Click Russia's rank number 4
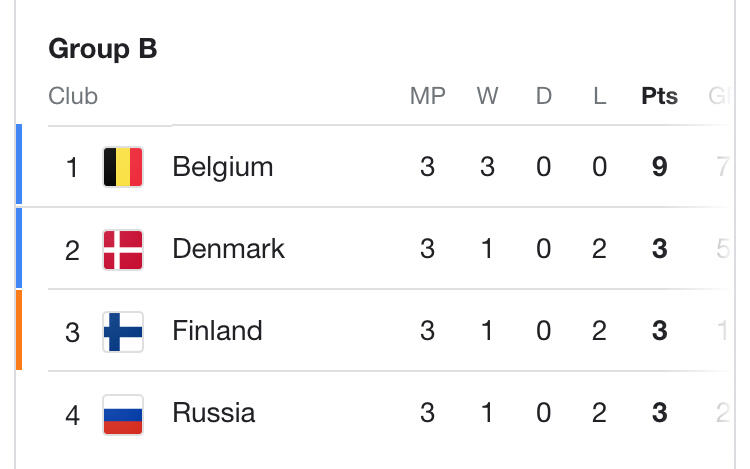Screen dimensions: 750x469 coord(72,413)
